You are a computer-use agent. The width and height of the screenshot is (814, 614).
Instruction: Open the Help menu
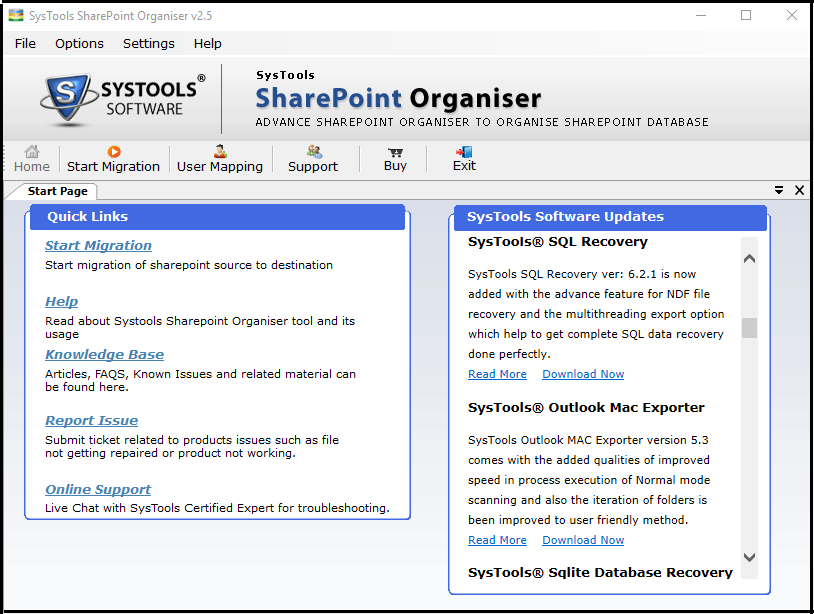208,44
